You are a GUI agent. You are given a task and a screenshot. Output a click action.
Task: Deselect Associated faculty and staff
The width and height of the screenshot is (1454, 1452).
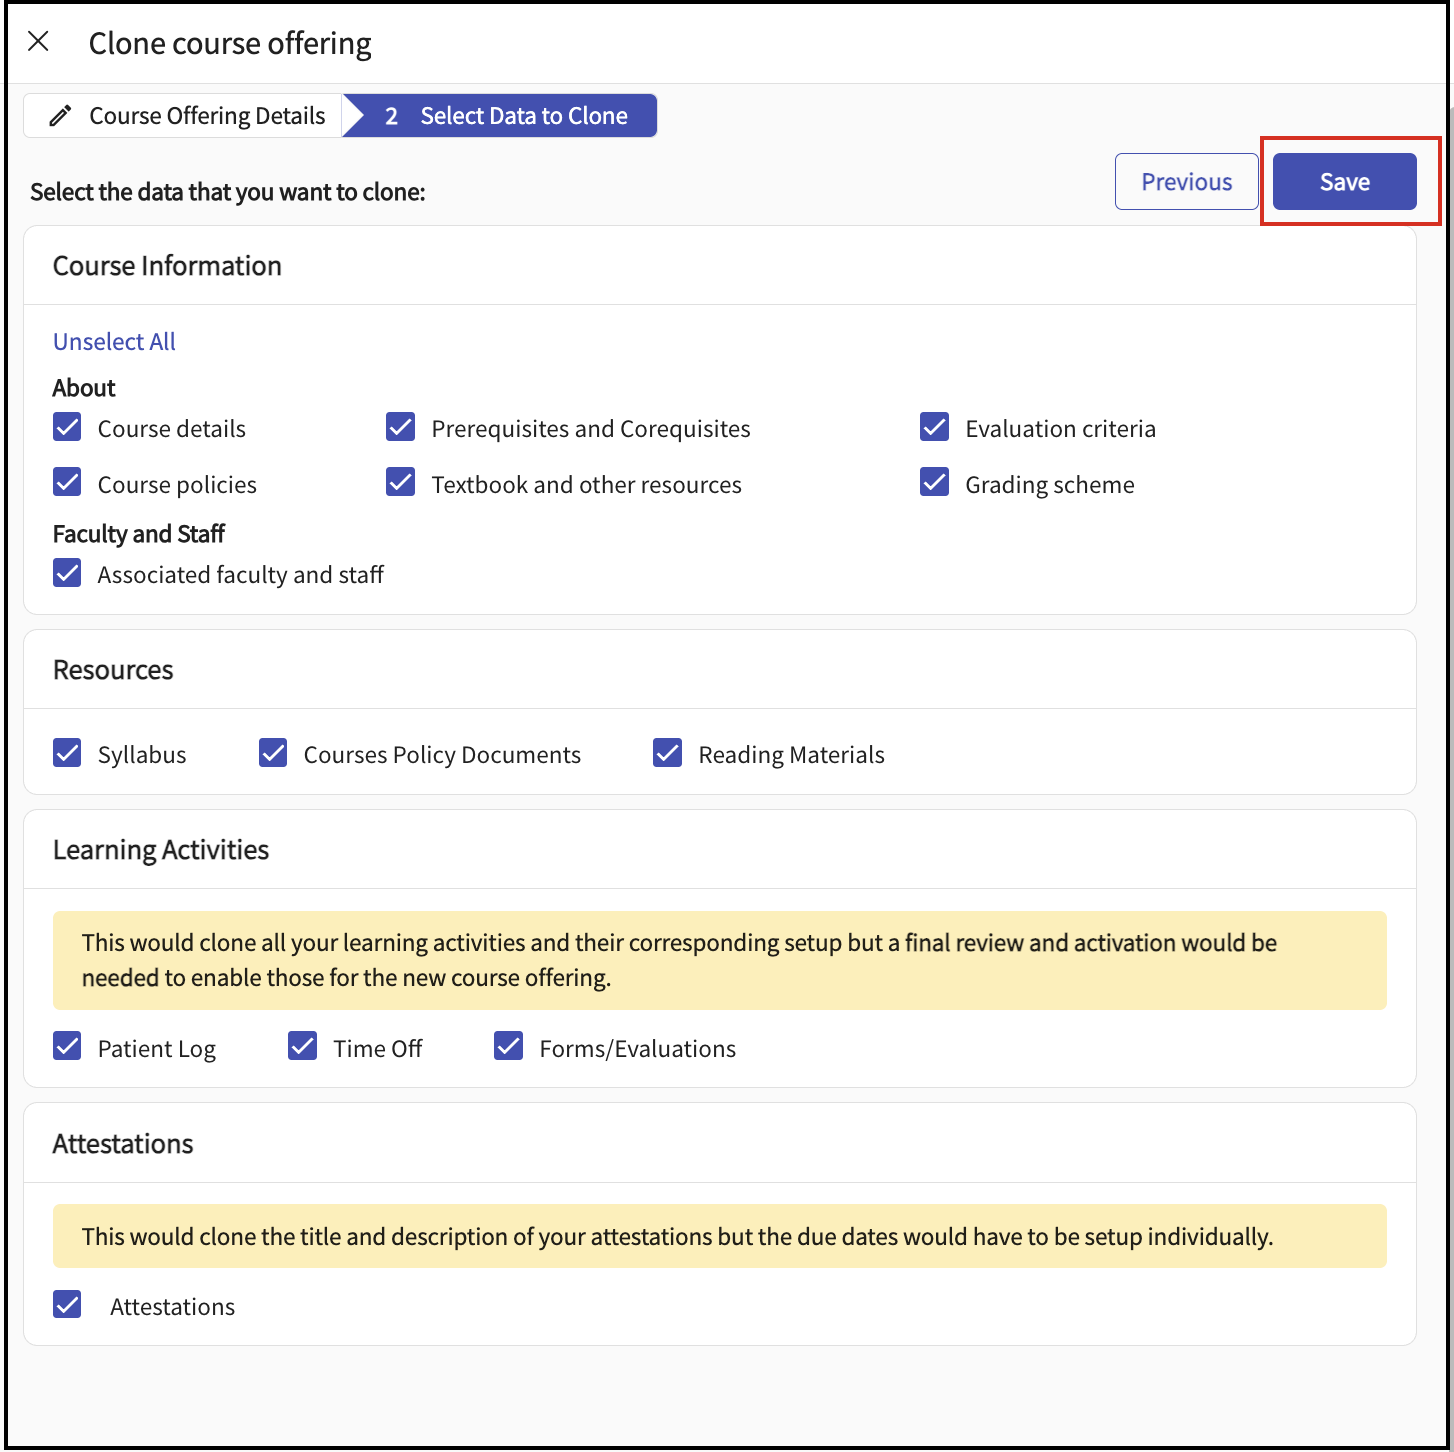click(67, 574)
